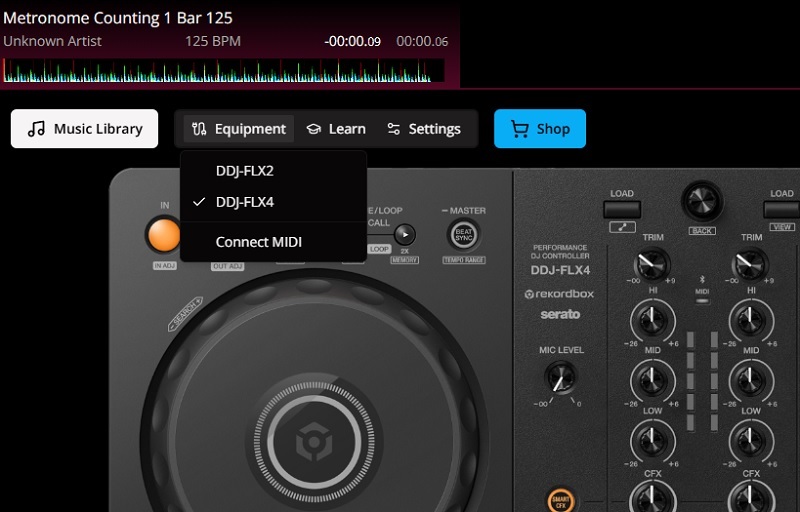
Task: Click the 125 BPM readout
Action: pyautogui.click(x=213, y=41)
